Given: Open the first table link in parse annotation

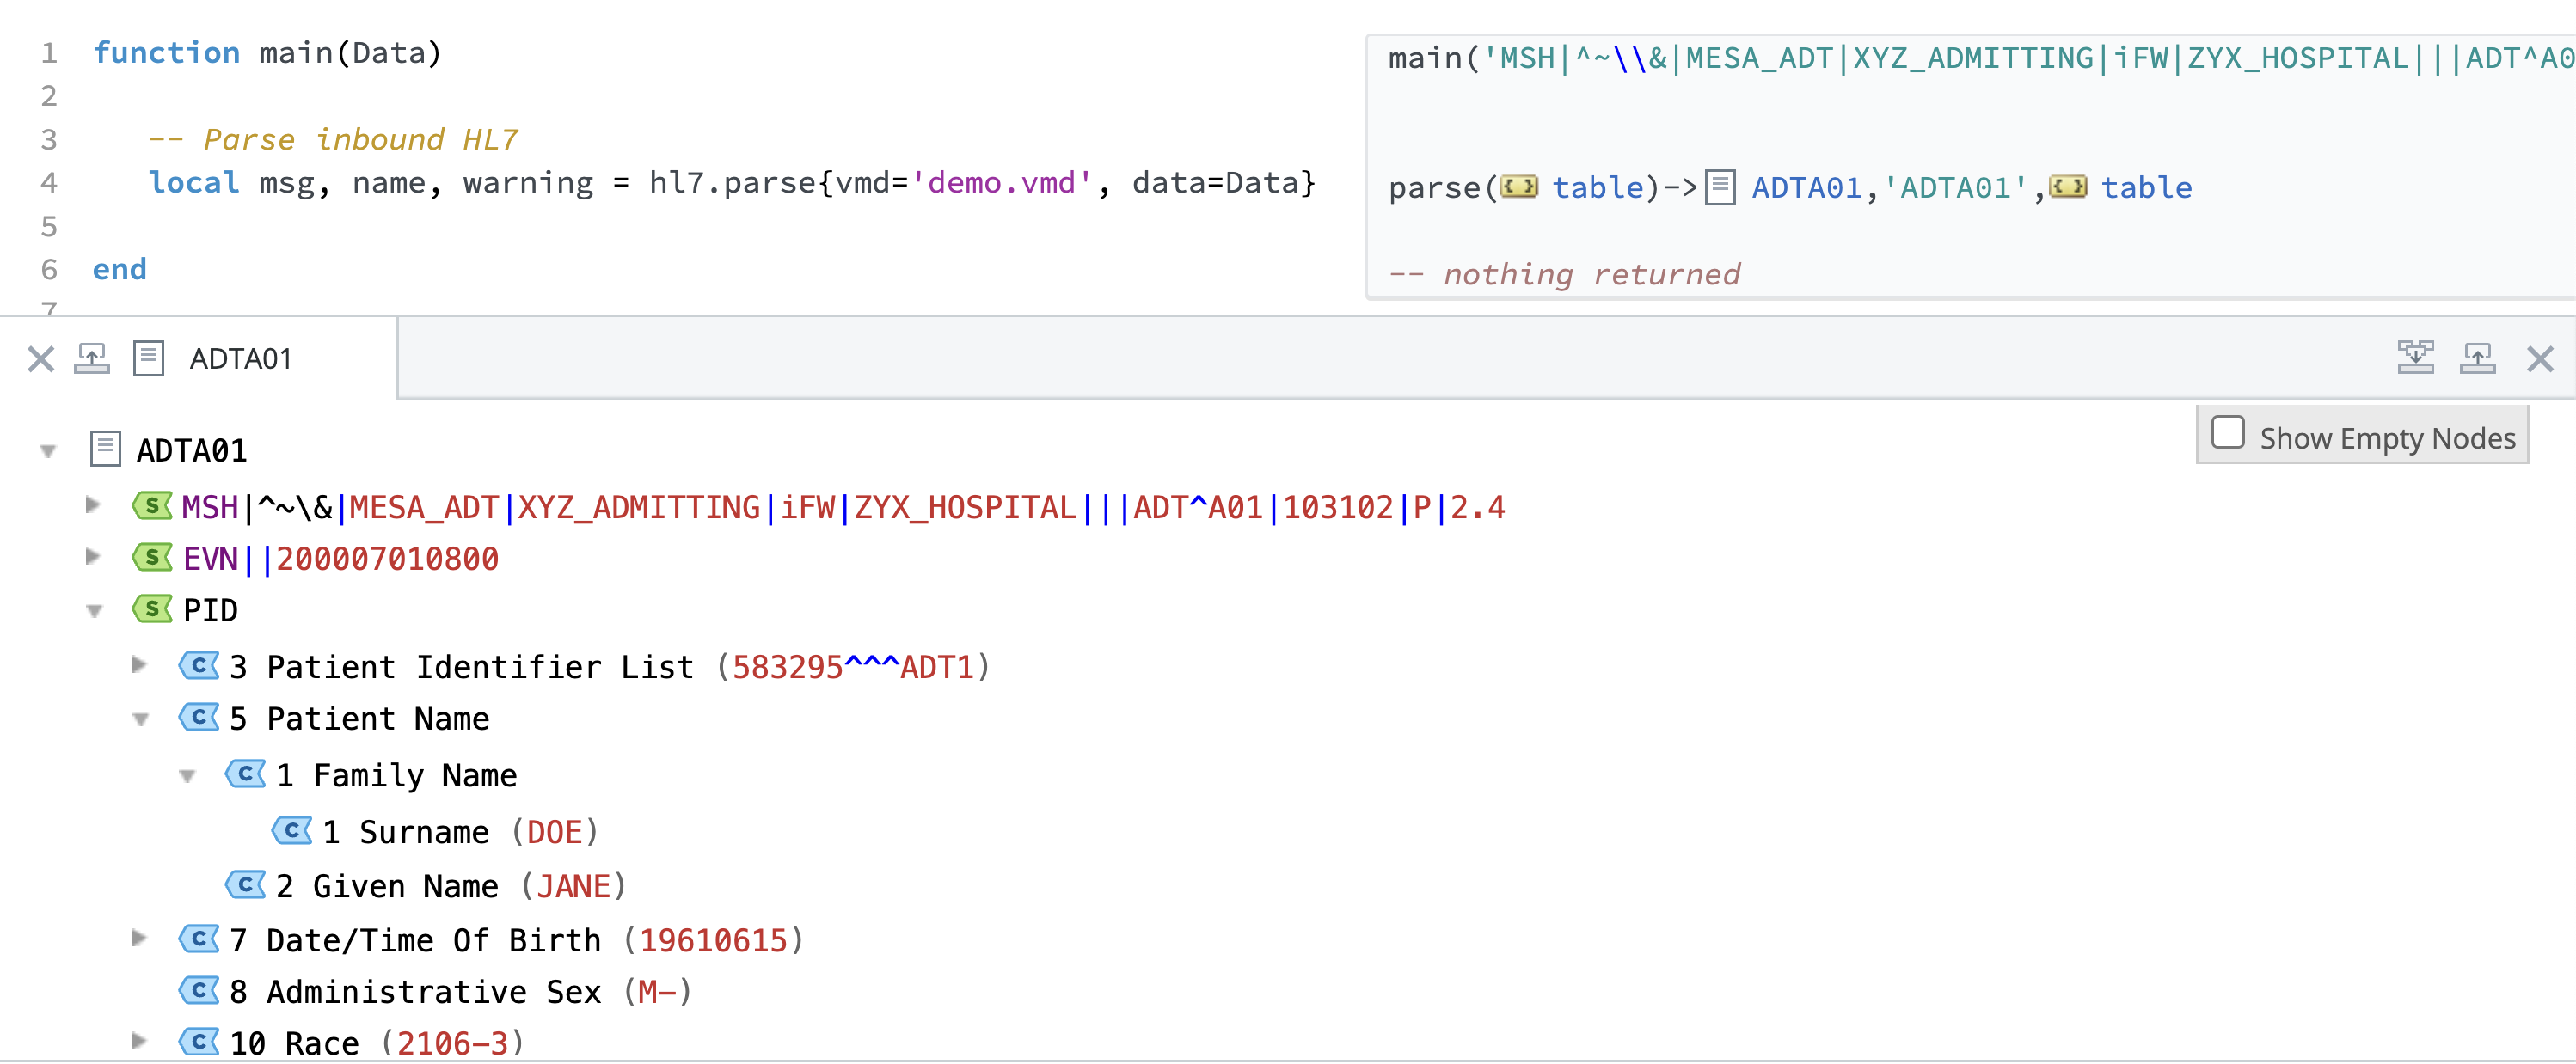Looking at the screenshot, I should [x=1598, y=188].
